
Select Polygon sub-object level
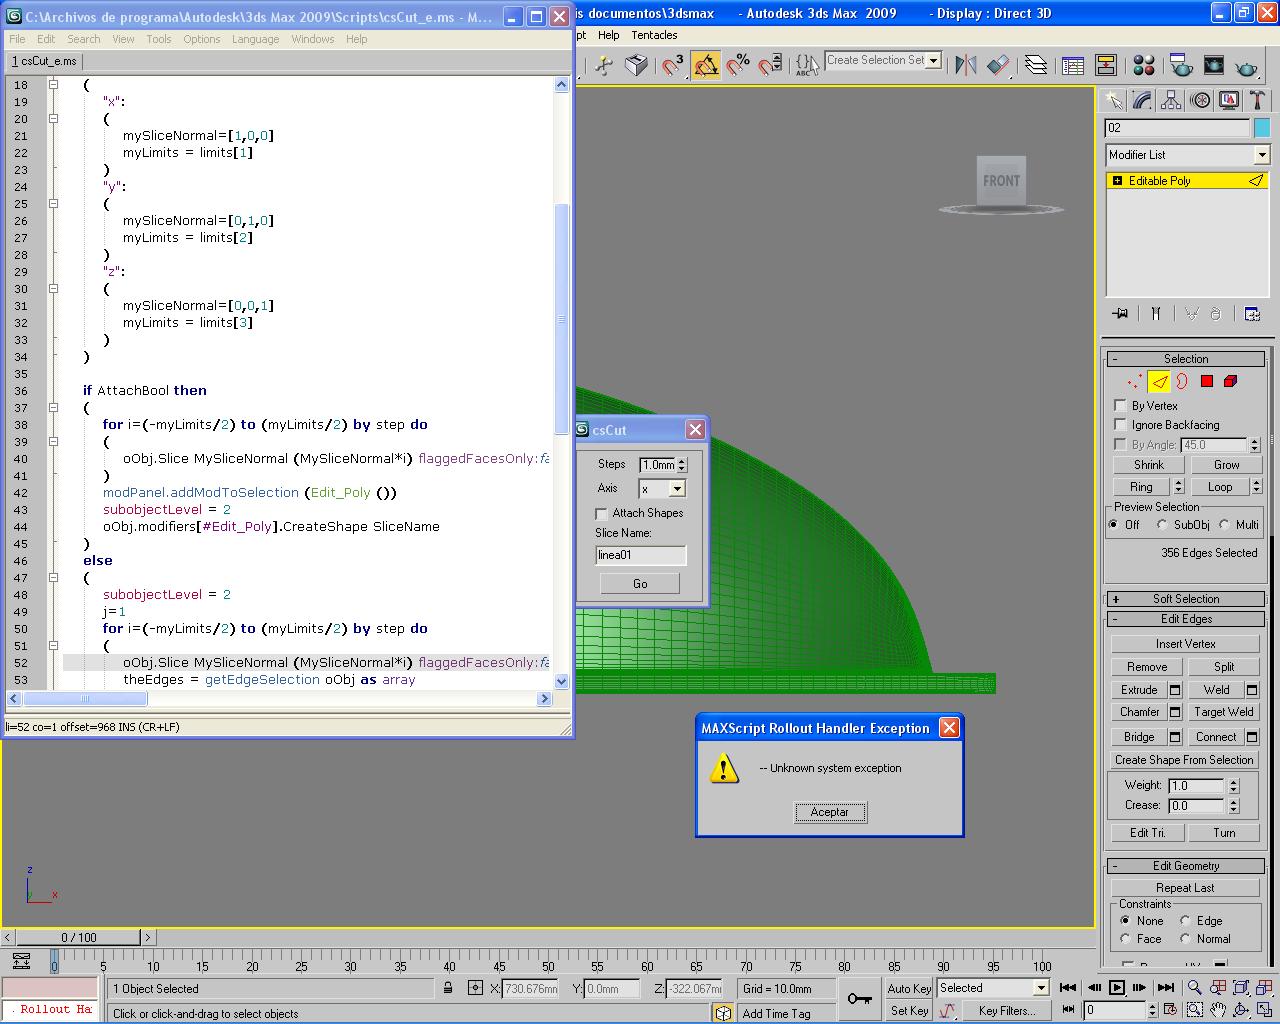pyautogui.click(x=1207, y=381)
